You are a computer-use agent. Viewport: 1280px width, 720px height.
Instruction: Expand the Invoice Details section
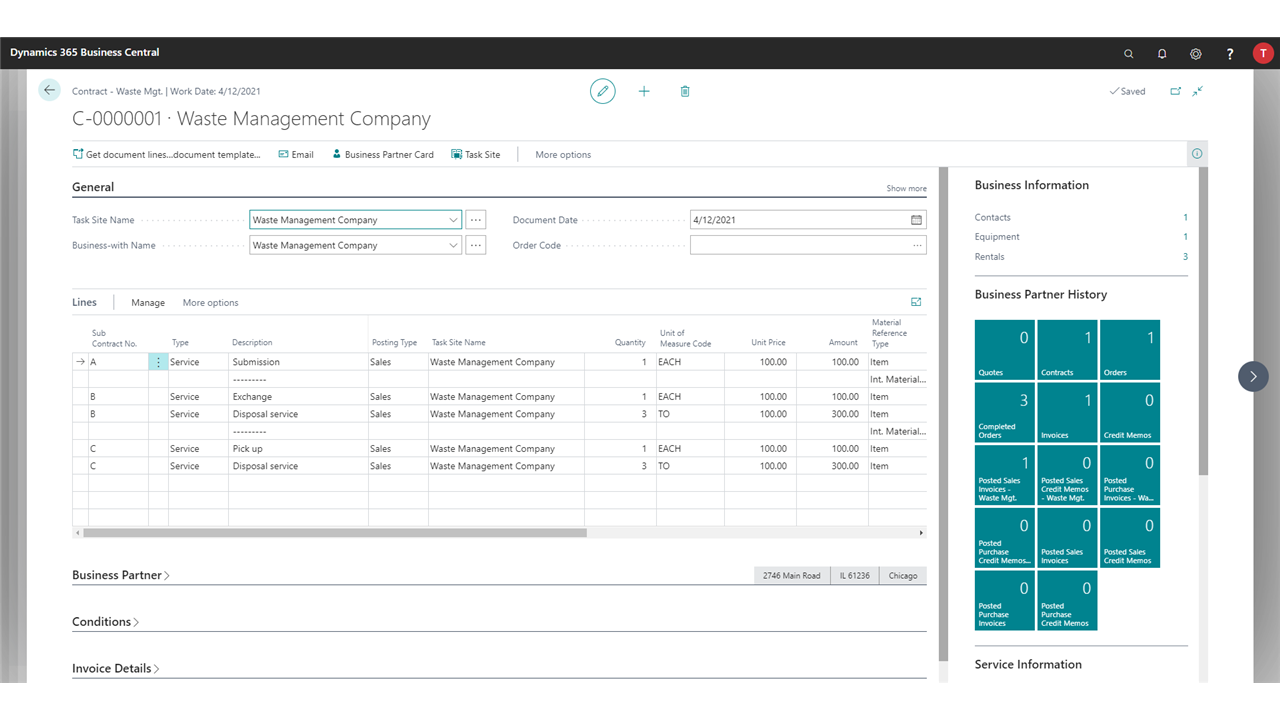[116, 668]
